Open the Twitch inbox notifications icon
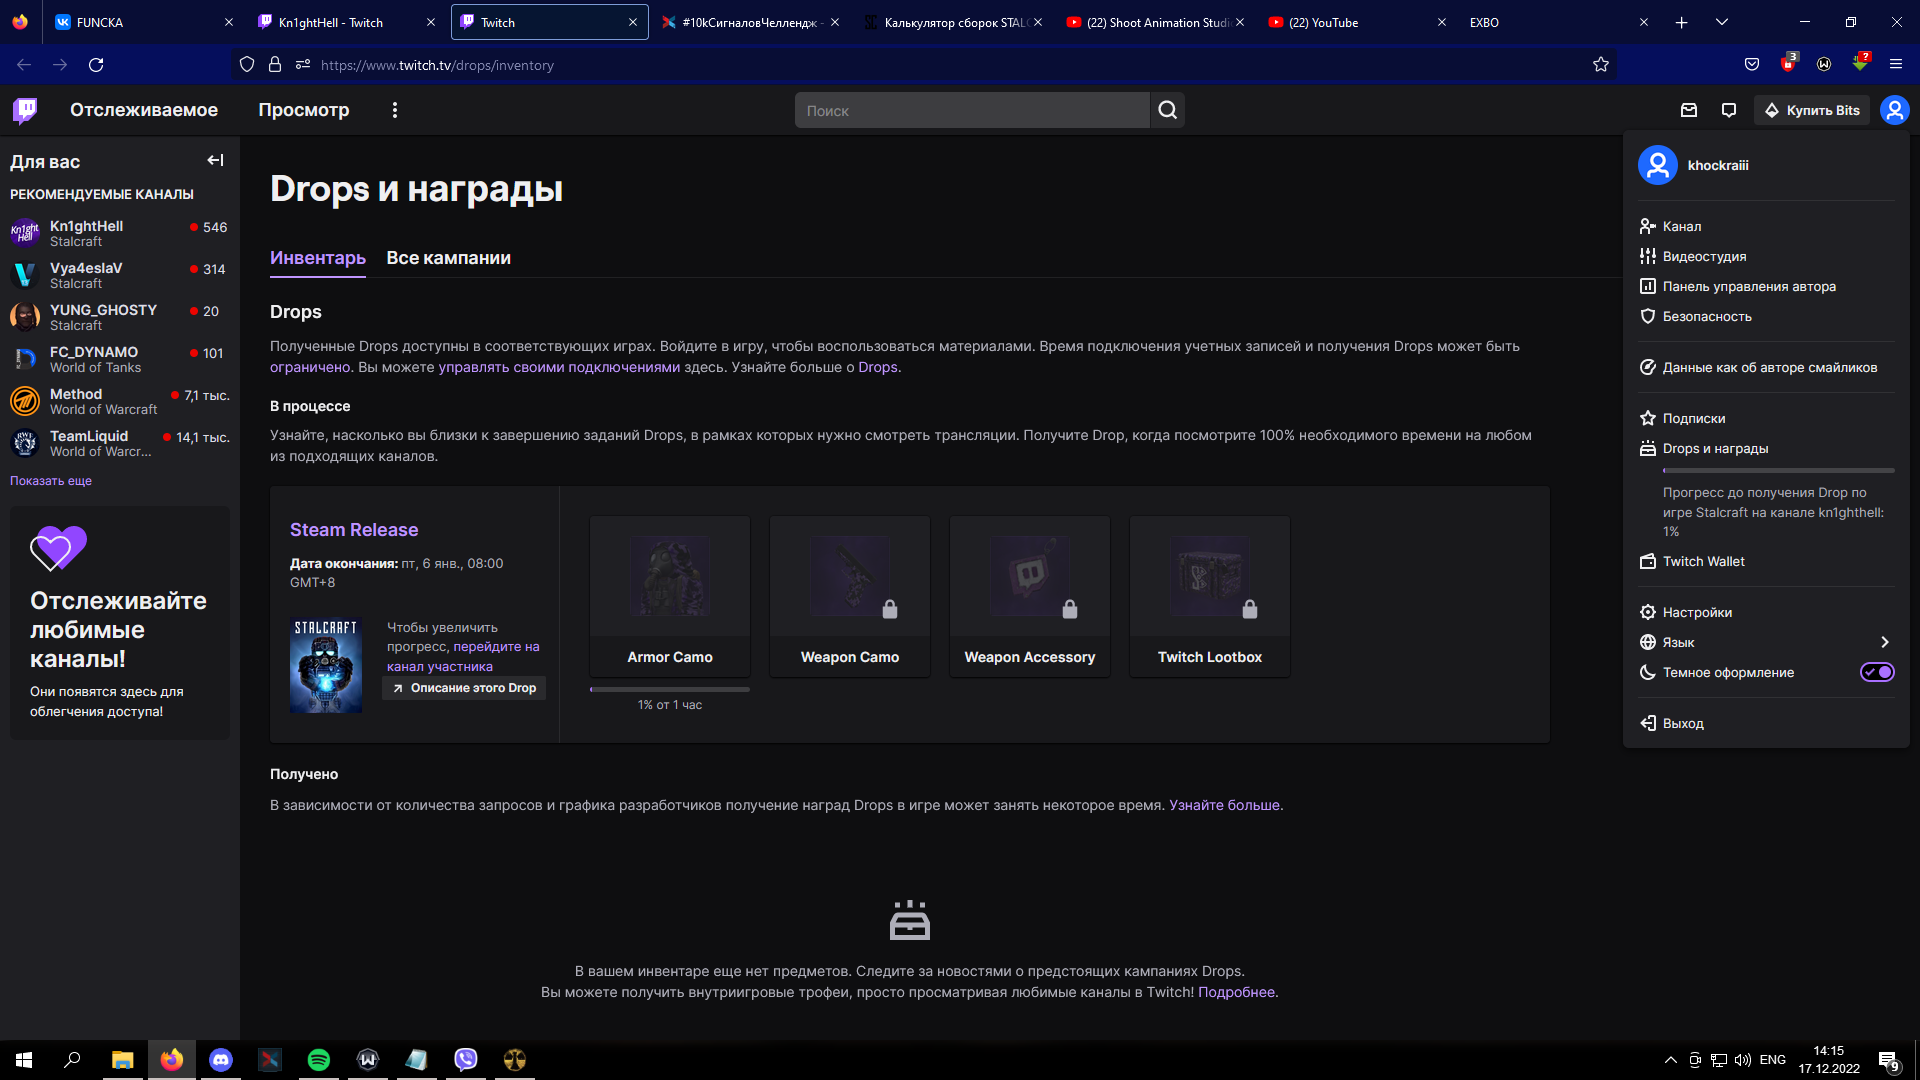The width and height of the screenshot is (1920, 1080). point(1689,110)
